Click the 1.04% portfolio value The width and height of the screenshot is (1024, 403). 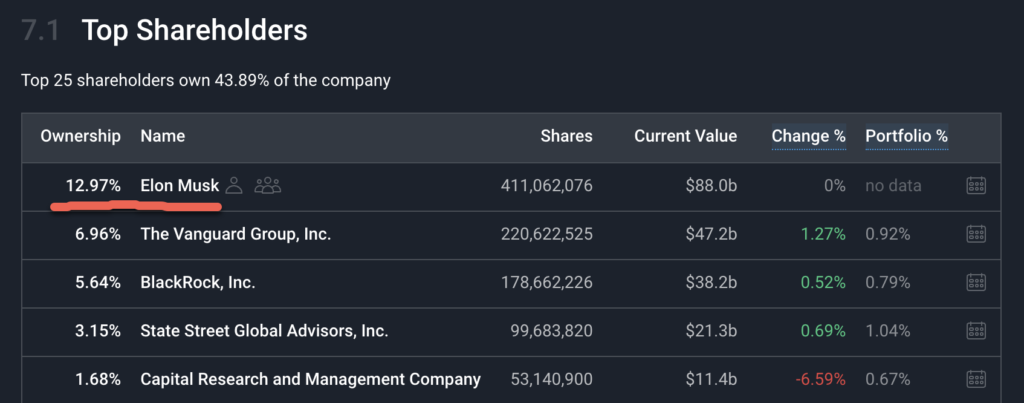click(x=888, y=331)
